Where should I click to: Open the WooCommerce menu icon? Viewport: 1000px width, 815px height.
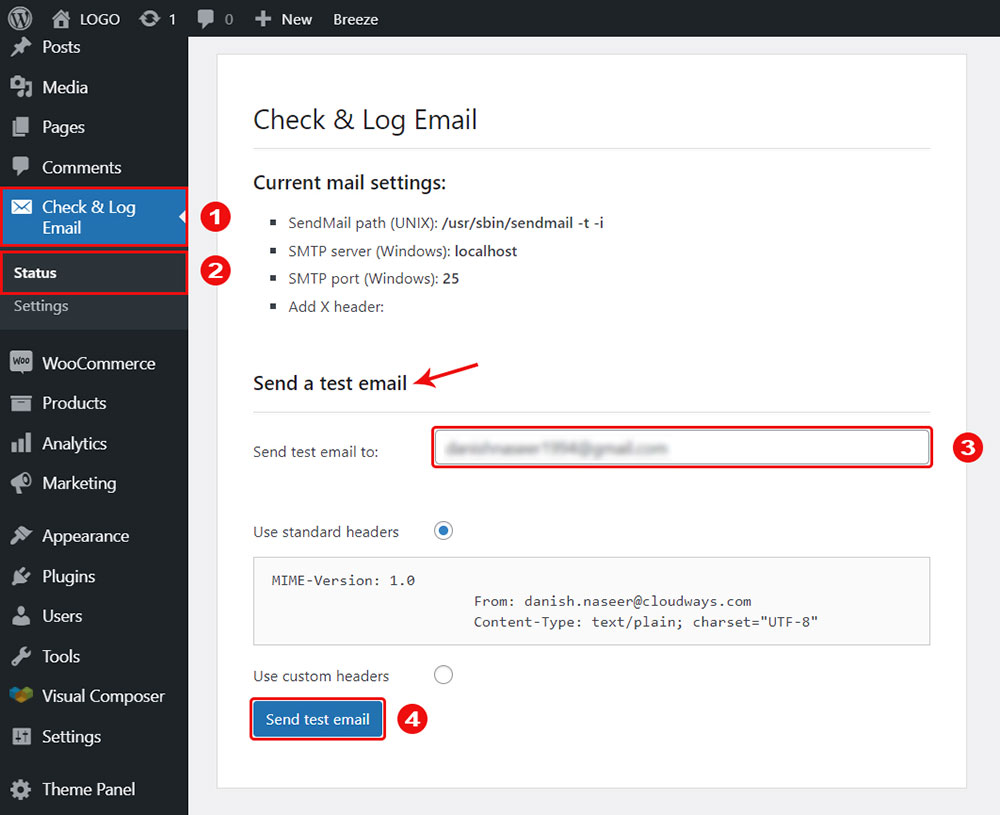[21, 362]
